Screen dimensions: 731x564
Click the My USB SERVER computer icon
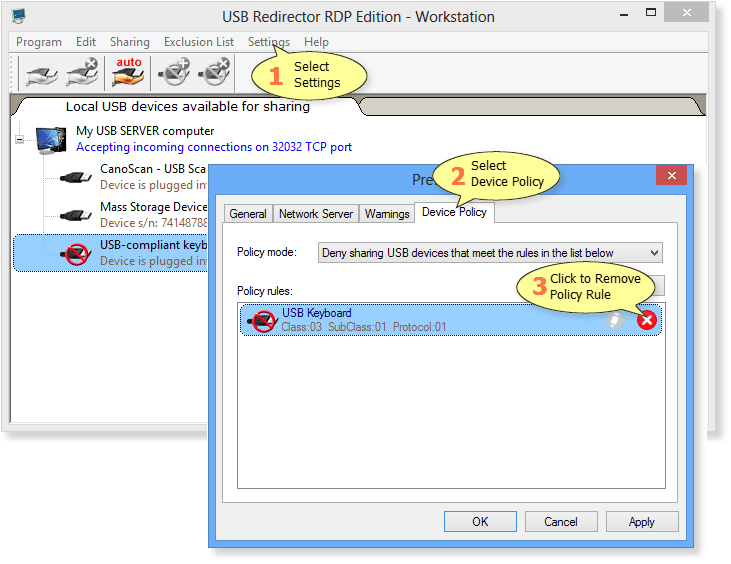[x=51, y=139]
